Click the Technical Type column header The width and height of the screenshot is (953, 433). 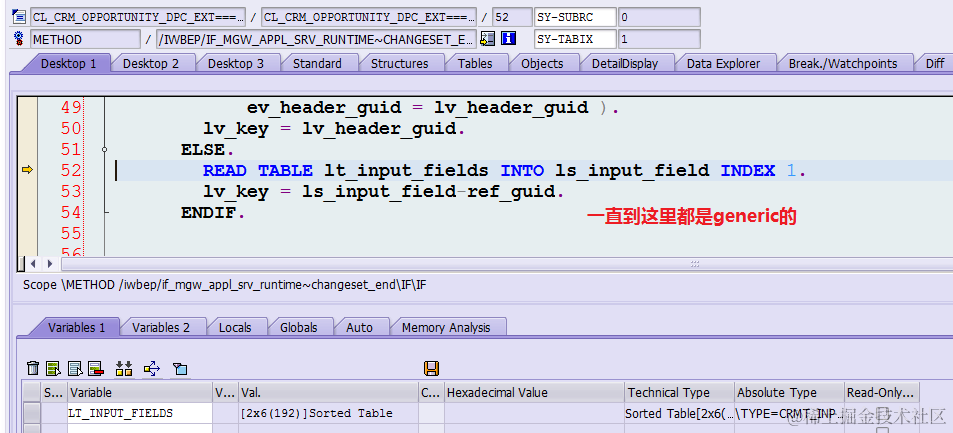(679, 393)
